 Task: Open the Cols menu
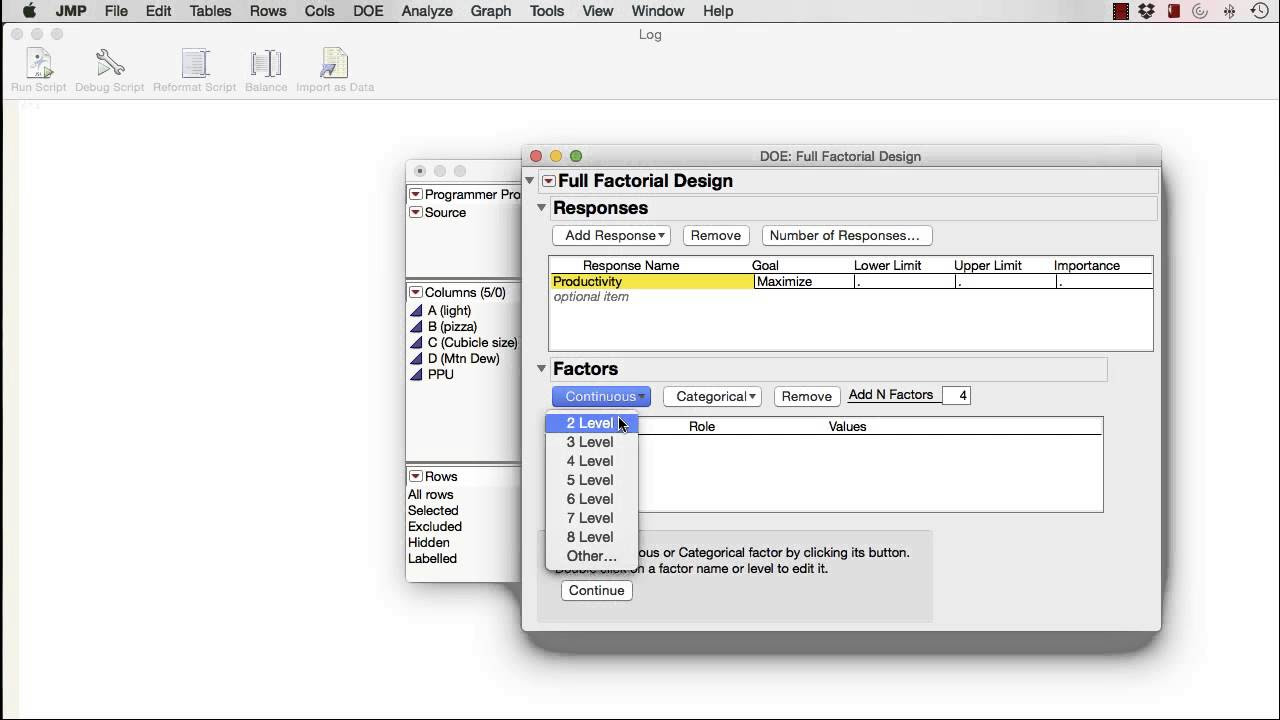[320, 11]
